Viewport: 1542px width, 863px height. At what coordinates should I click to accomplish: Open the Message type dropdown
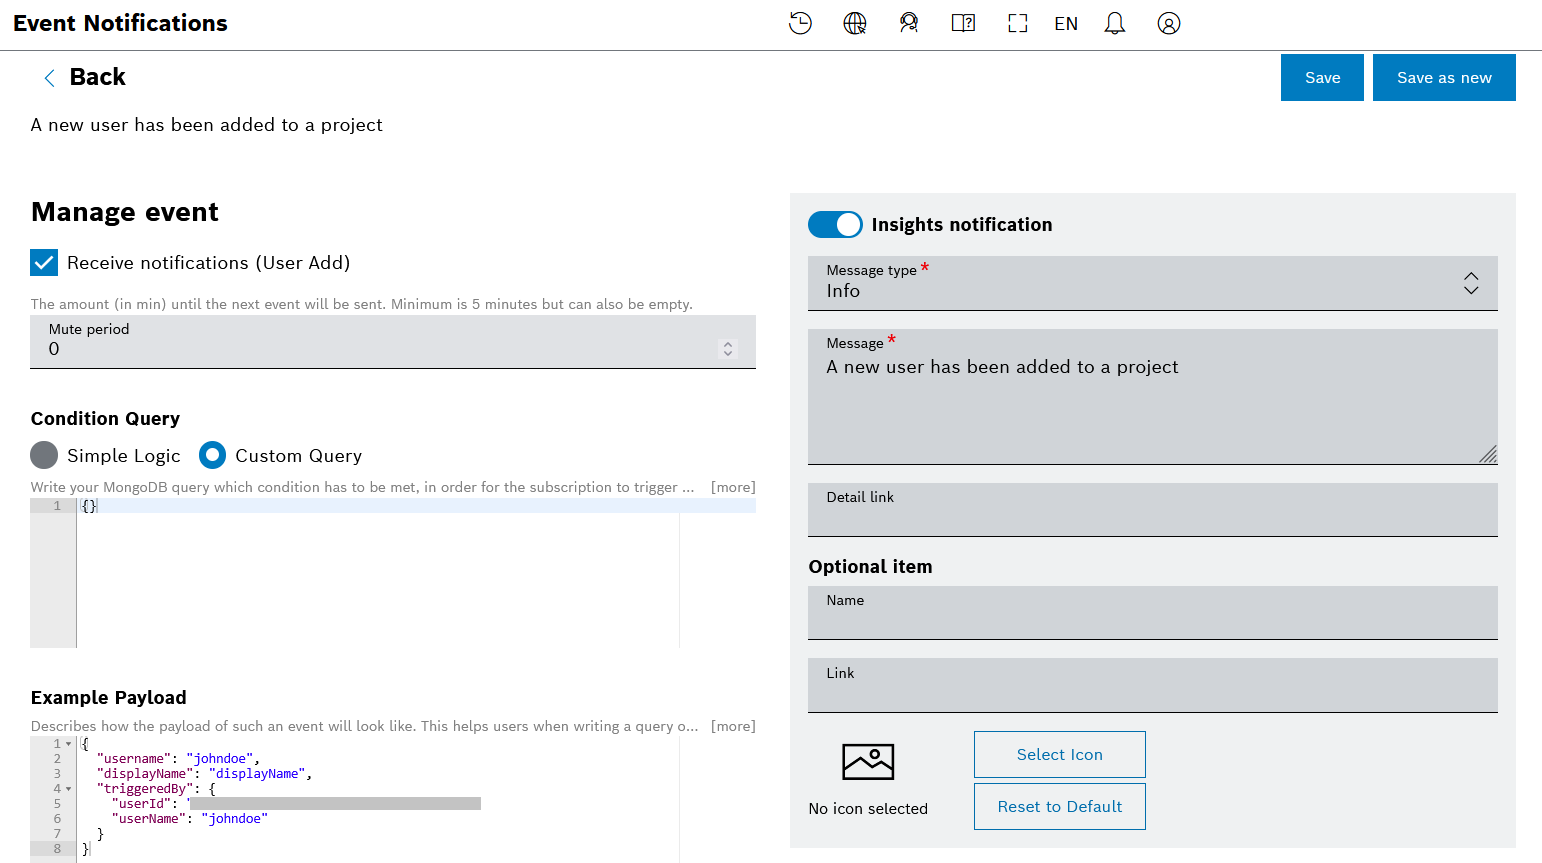[x=1152, y=283]
